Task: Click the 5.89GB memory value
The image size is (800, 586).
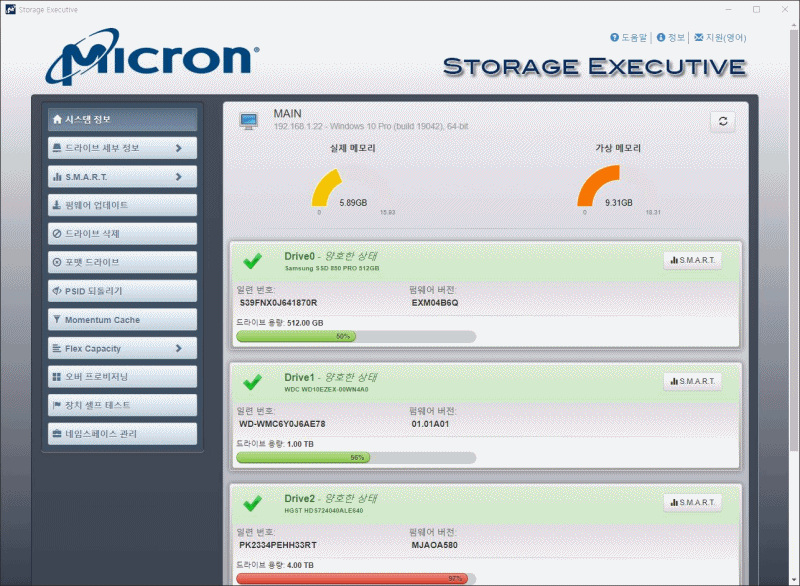Action: [353, 202]
